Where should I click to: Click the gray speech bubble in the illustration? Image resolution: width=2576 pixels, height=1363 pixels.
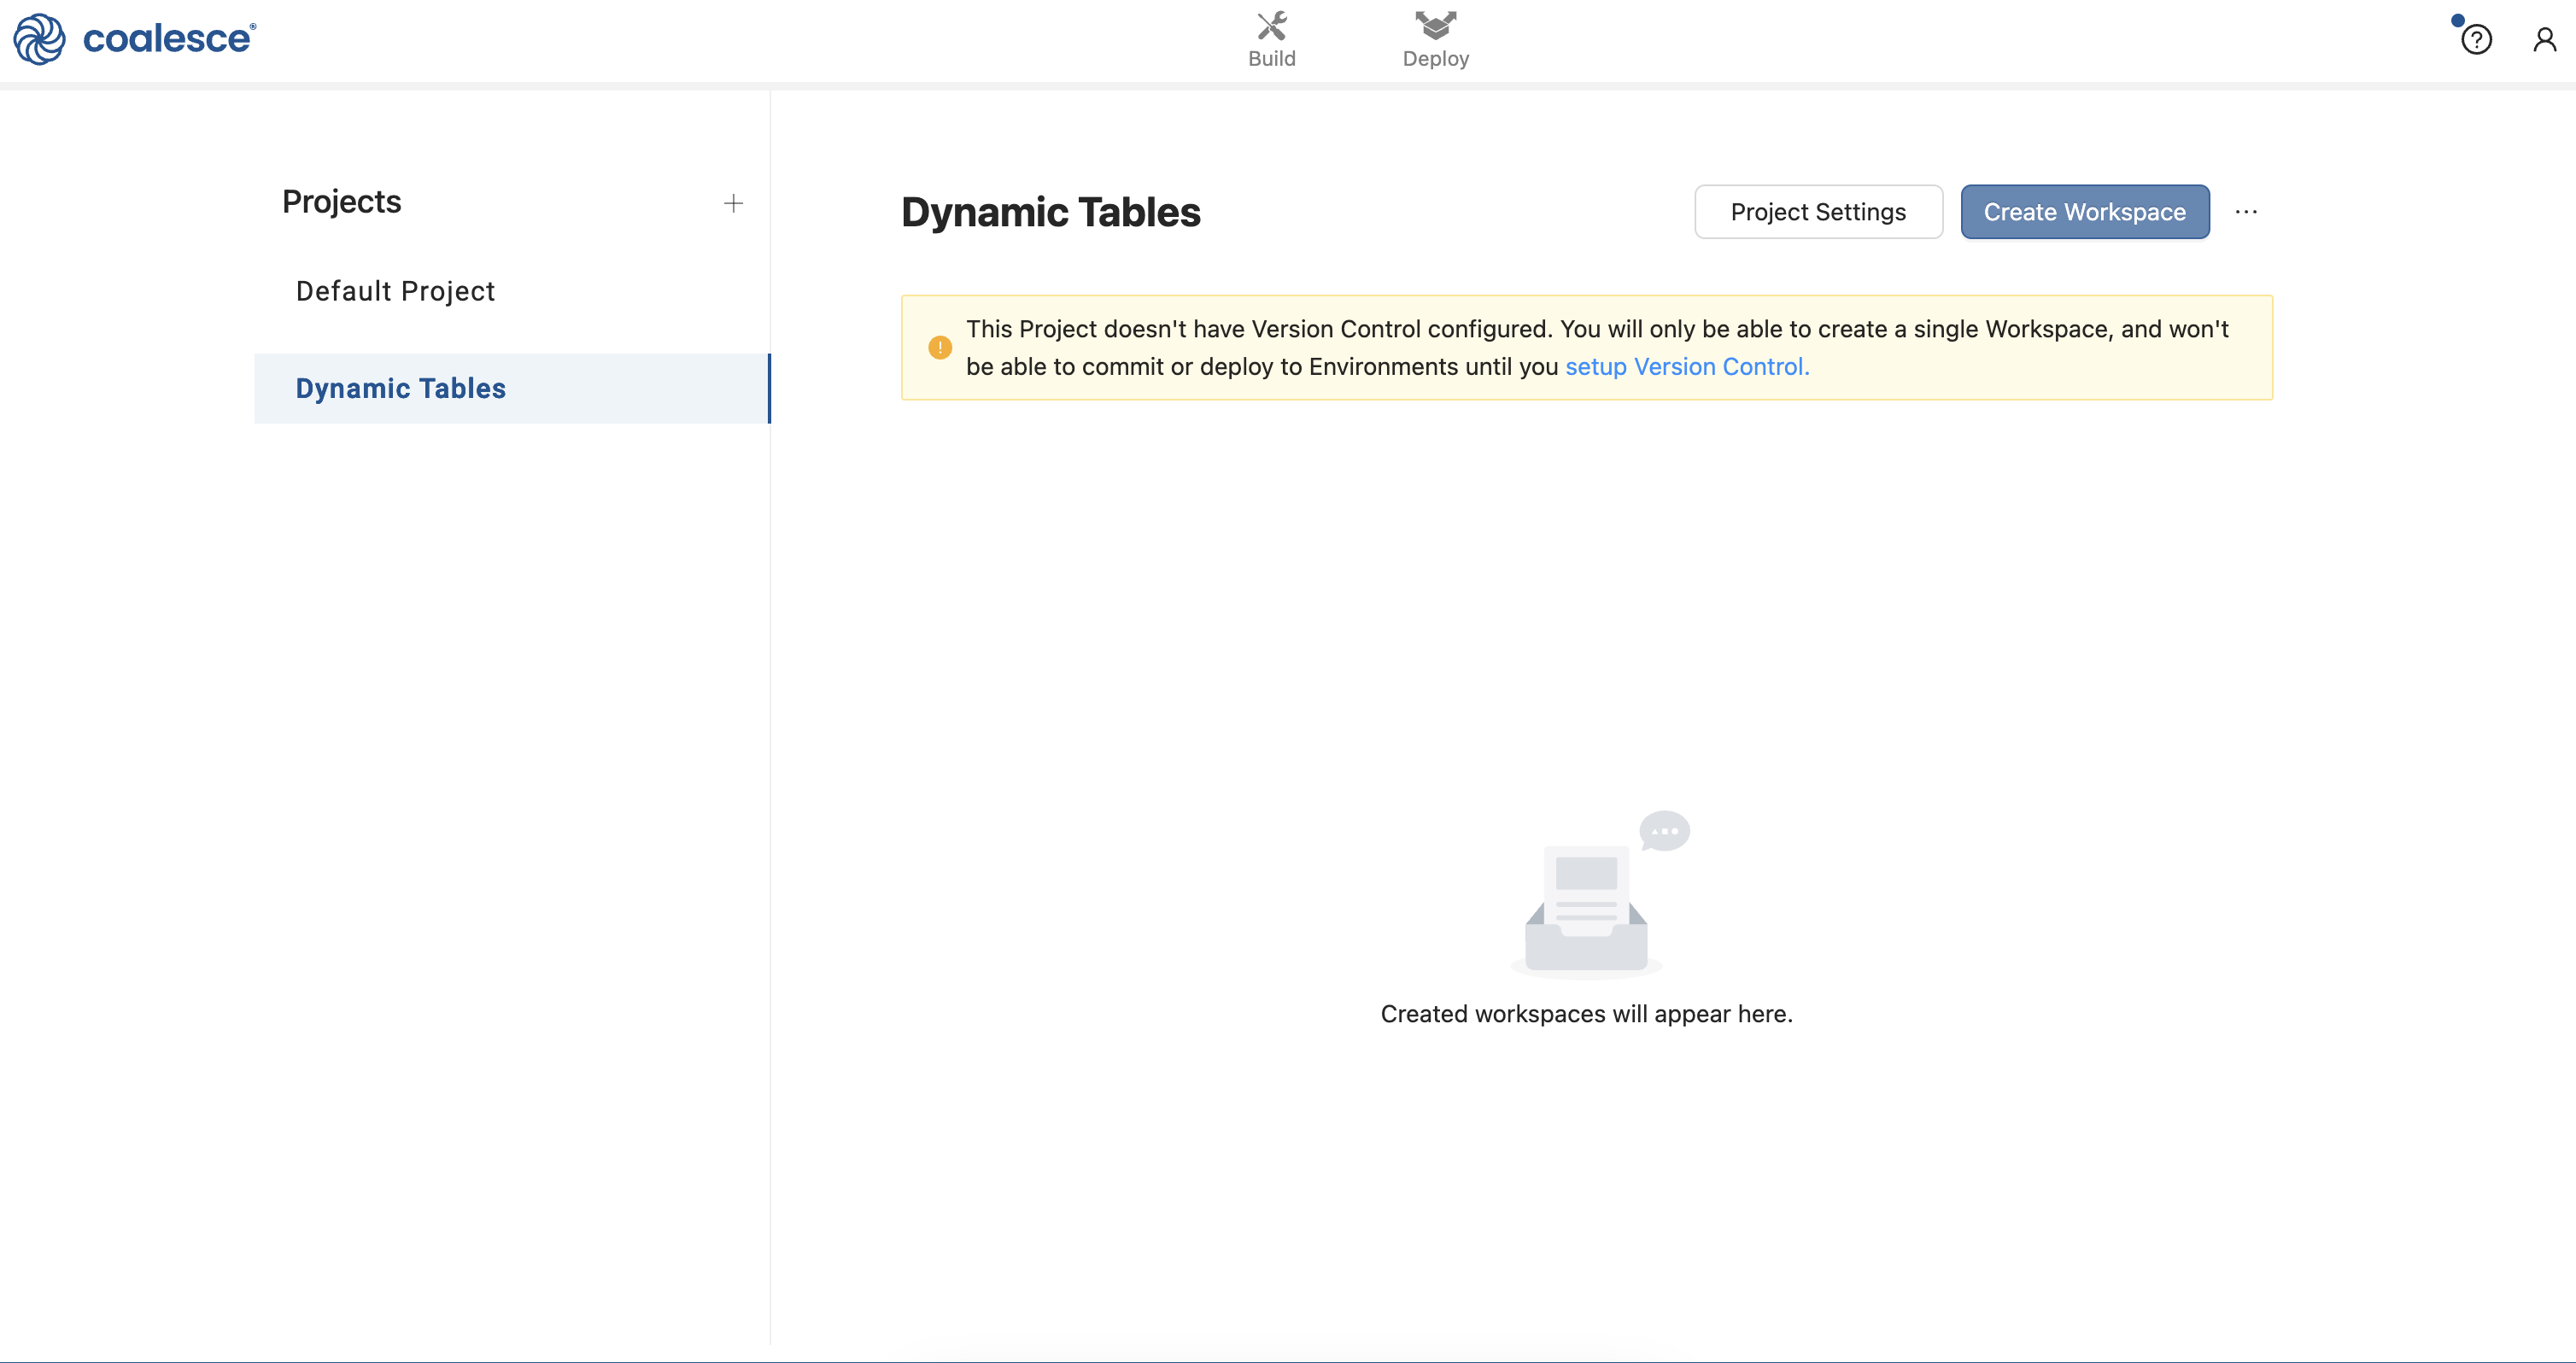1664,830
